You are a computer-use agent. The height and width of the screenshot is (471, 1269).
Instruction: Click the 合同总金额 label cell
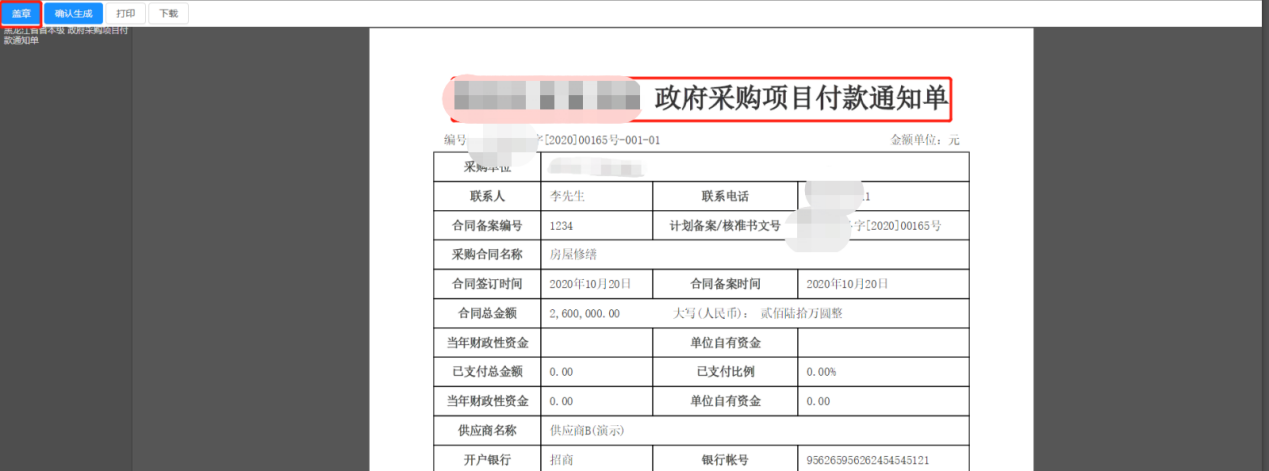[487, 313]
